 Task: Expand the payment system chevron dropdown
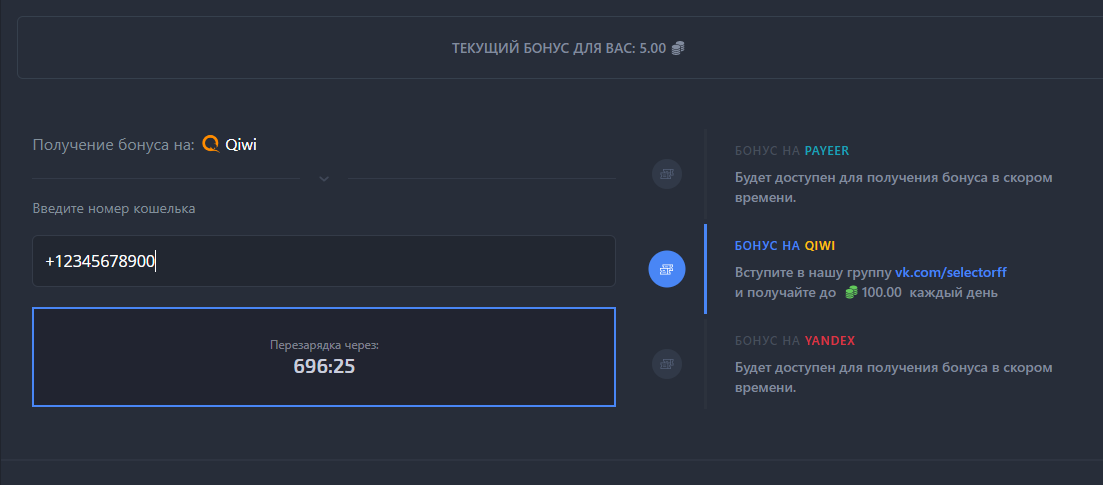324,179
